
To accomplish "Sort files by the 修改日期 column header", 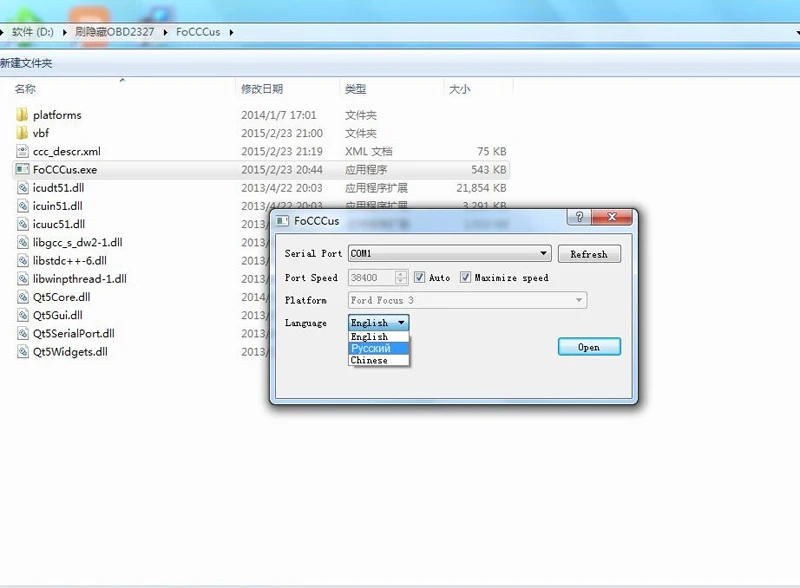I will coord(262,89).
